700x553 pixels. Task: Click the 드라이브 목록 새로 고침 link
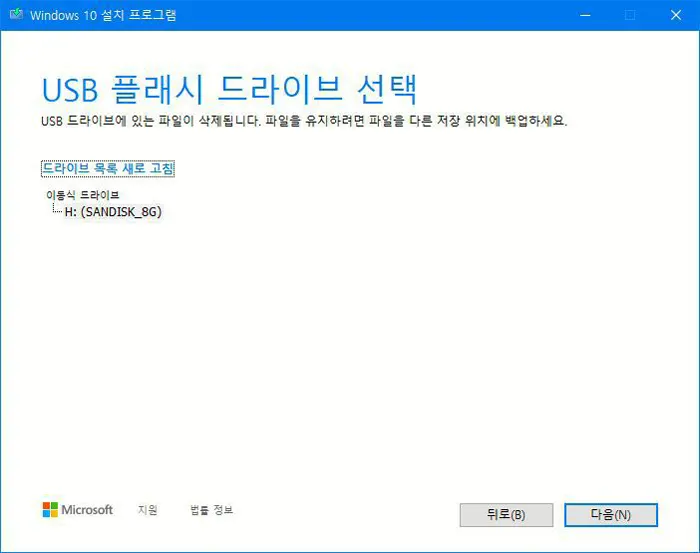pos(108,168)
